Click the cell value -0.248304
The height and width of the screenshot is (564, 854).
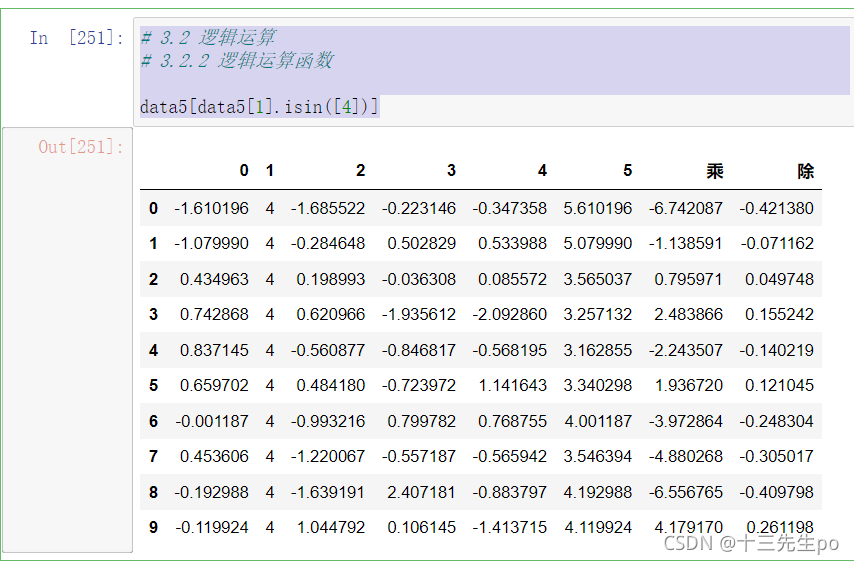777,421
